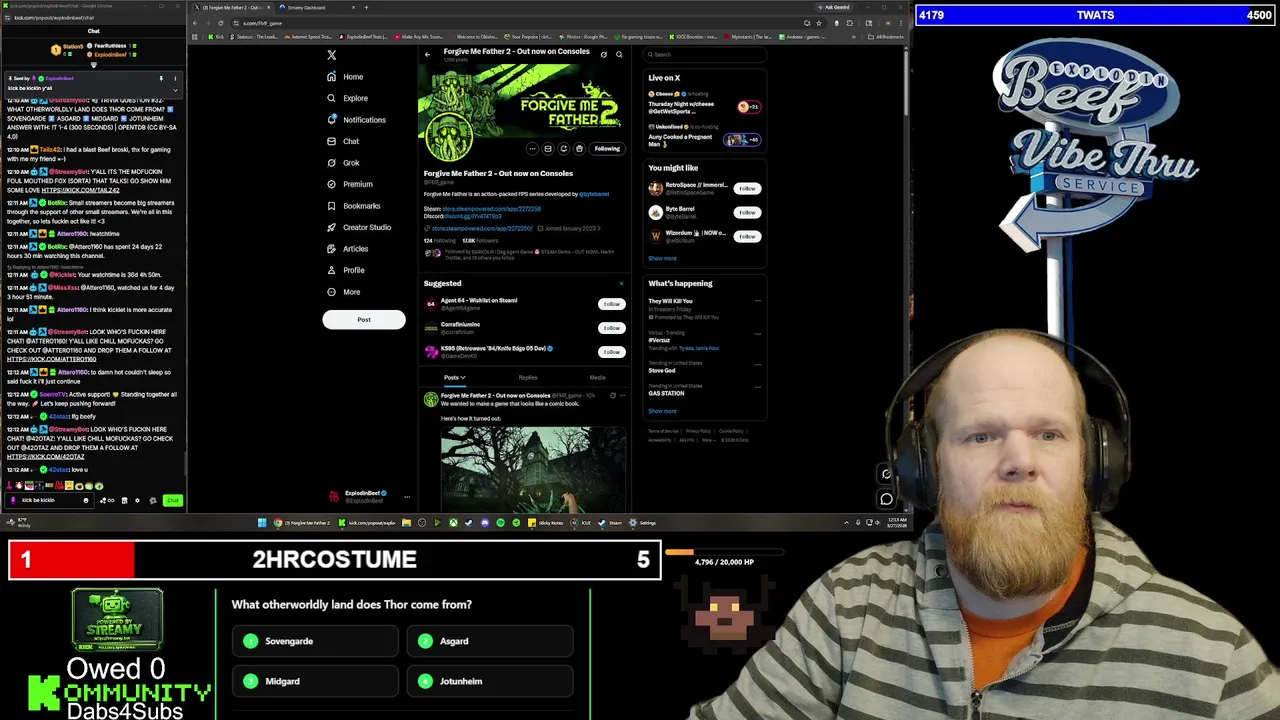The height and width of the screenshot is (720, 1280).
Task: Click the white Post button
Action: pyautogui.click(x=364, y=320)
